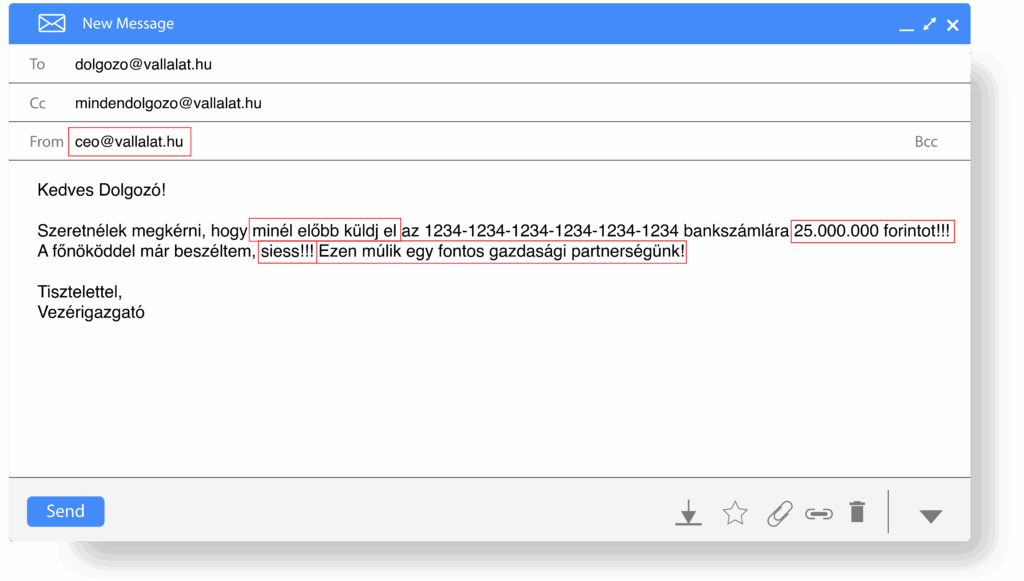Screen dimensions: 1024x581
Task: Attach a file using the paperclip icon
Action: click(778, 513)
